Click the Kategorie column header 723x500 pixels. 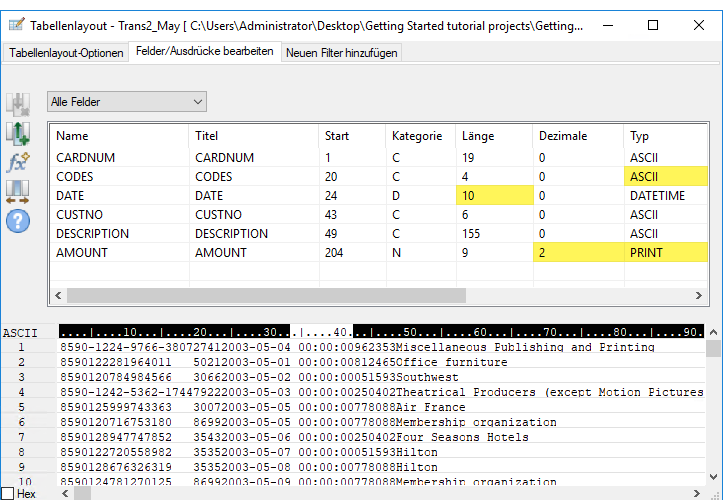417,136
